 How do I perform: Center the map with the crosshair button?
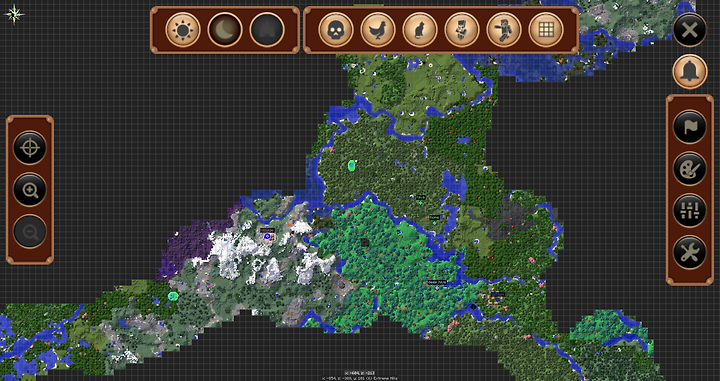30,148
